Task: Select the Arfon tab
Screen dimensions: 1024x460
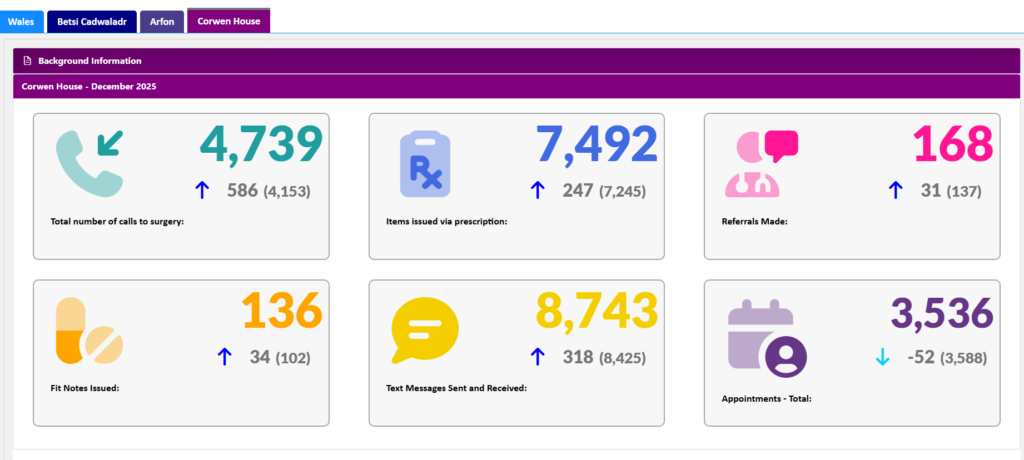Action: [x=161, y=20]
